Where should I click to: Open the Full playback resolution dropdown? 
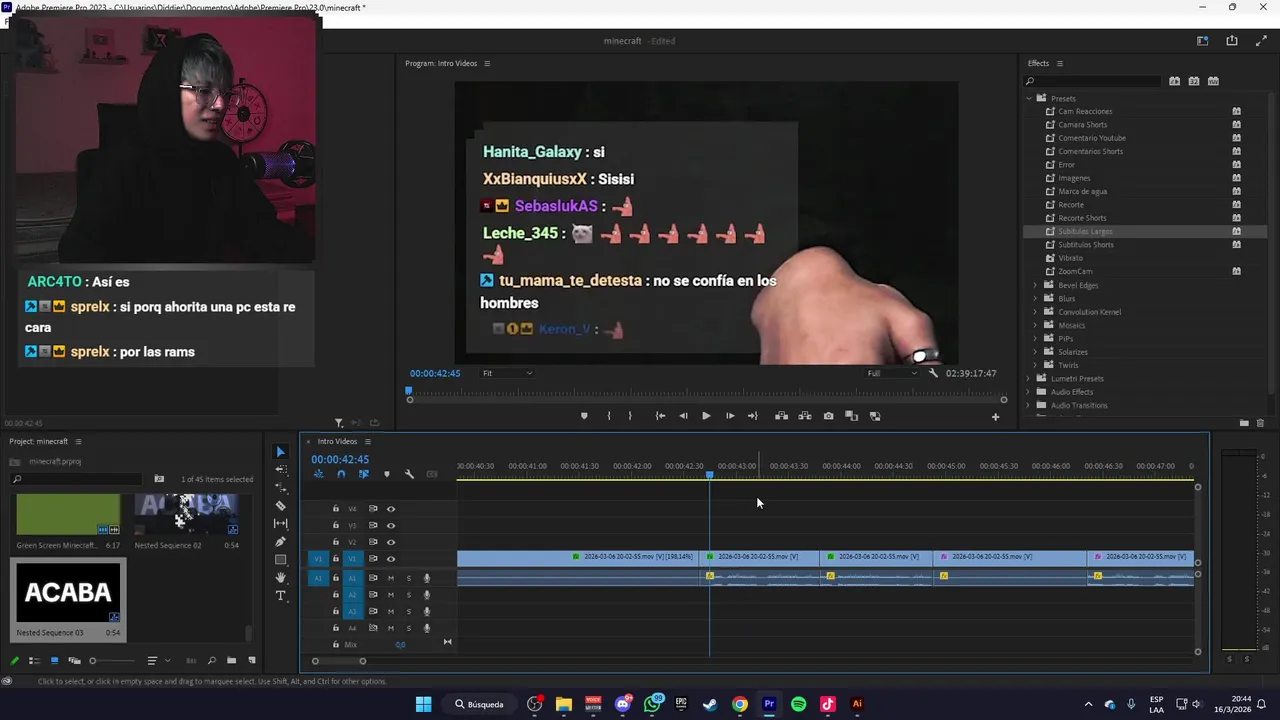(892, 373)
